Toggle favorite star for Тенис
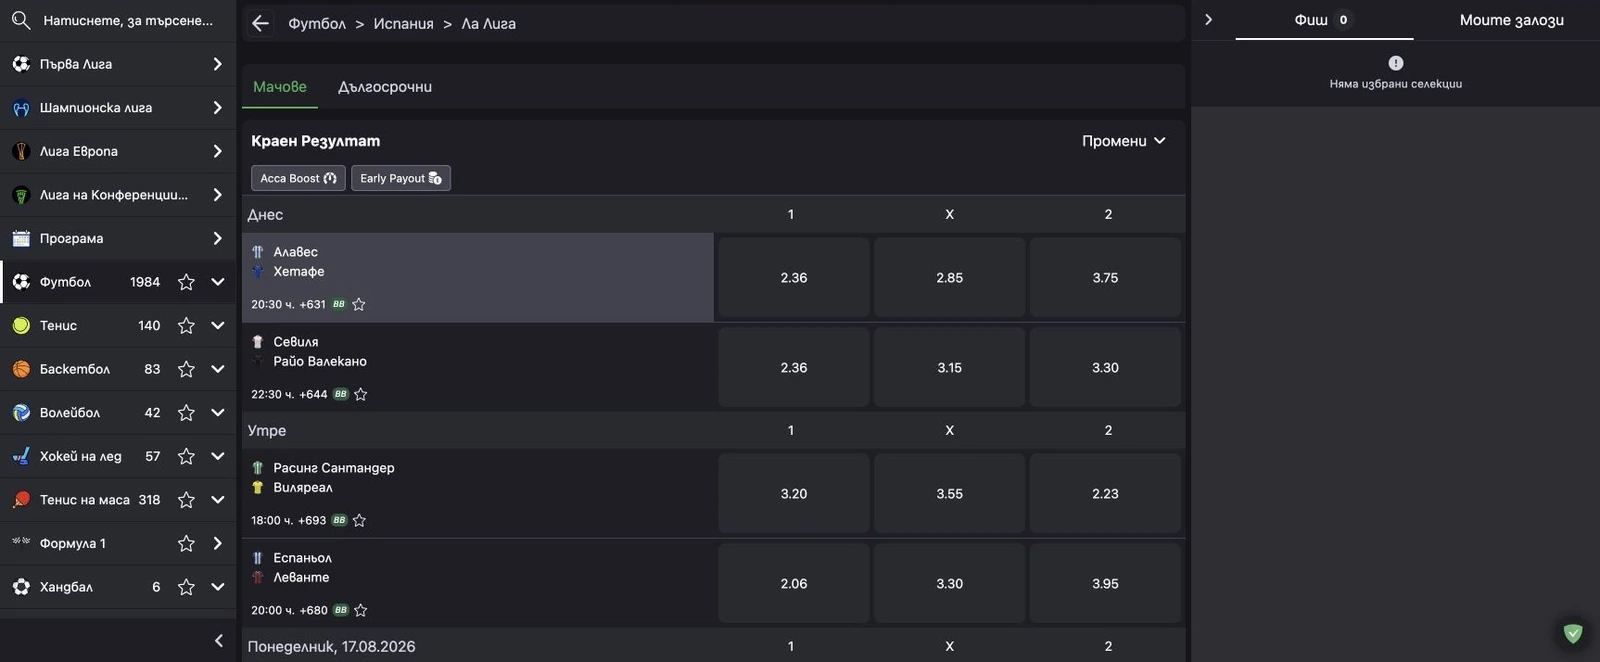 186,325
